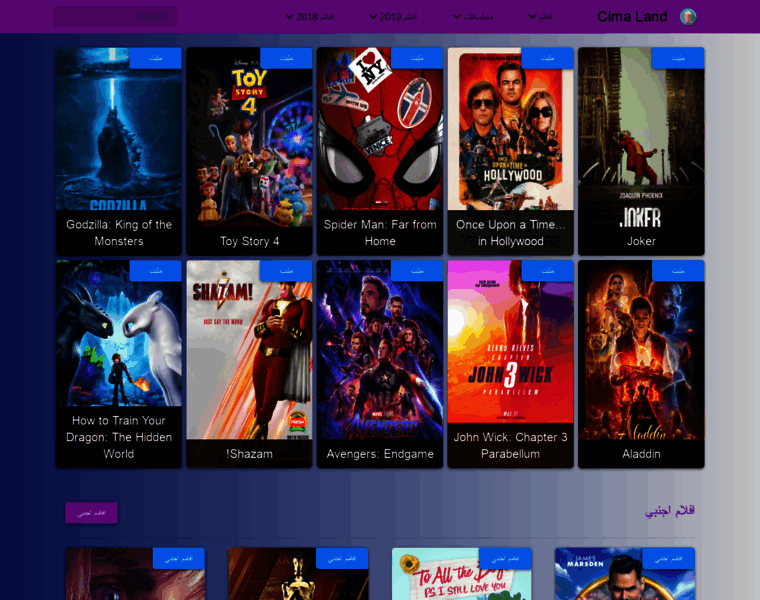Click the Cima Land popcorn logo icon
Screen dimensions: 760x600
point(688,16)
